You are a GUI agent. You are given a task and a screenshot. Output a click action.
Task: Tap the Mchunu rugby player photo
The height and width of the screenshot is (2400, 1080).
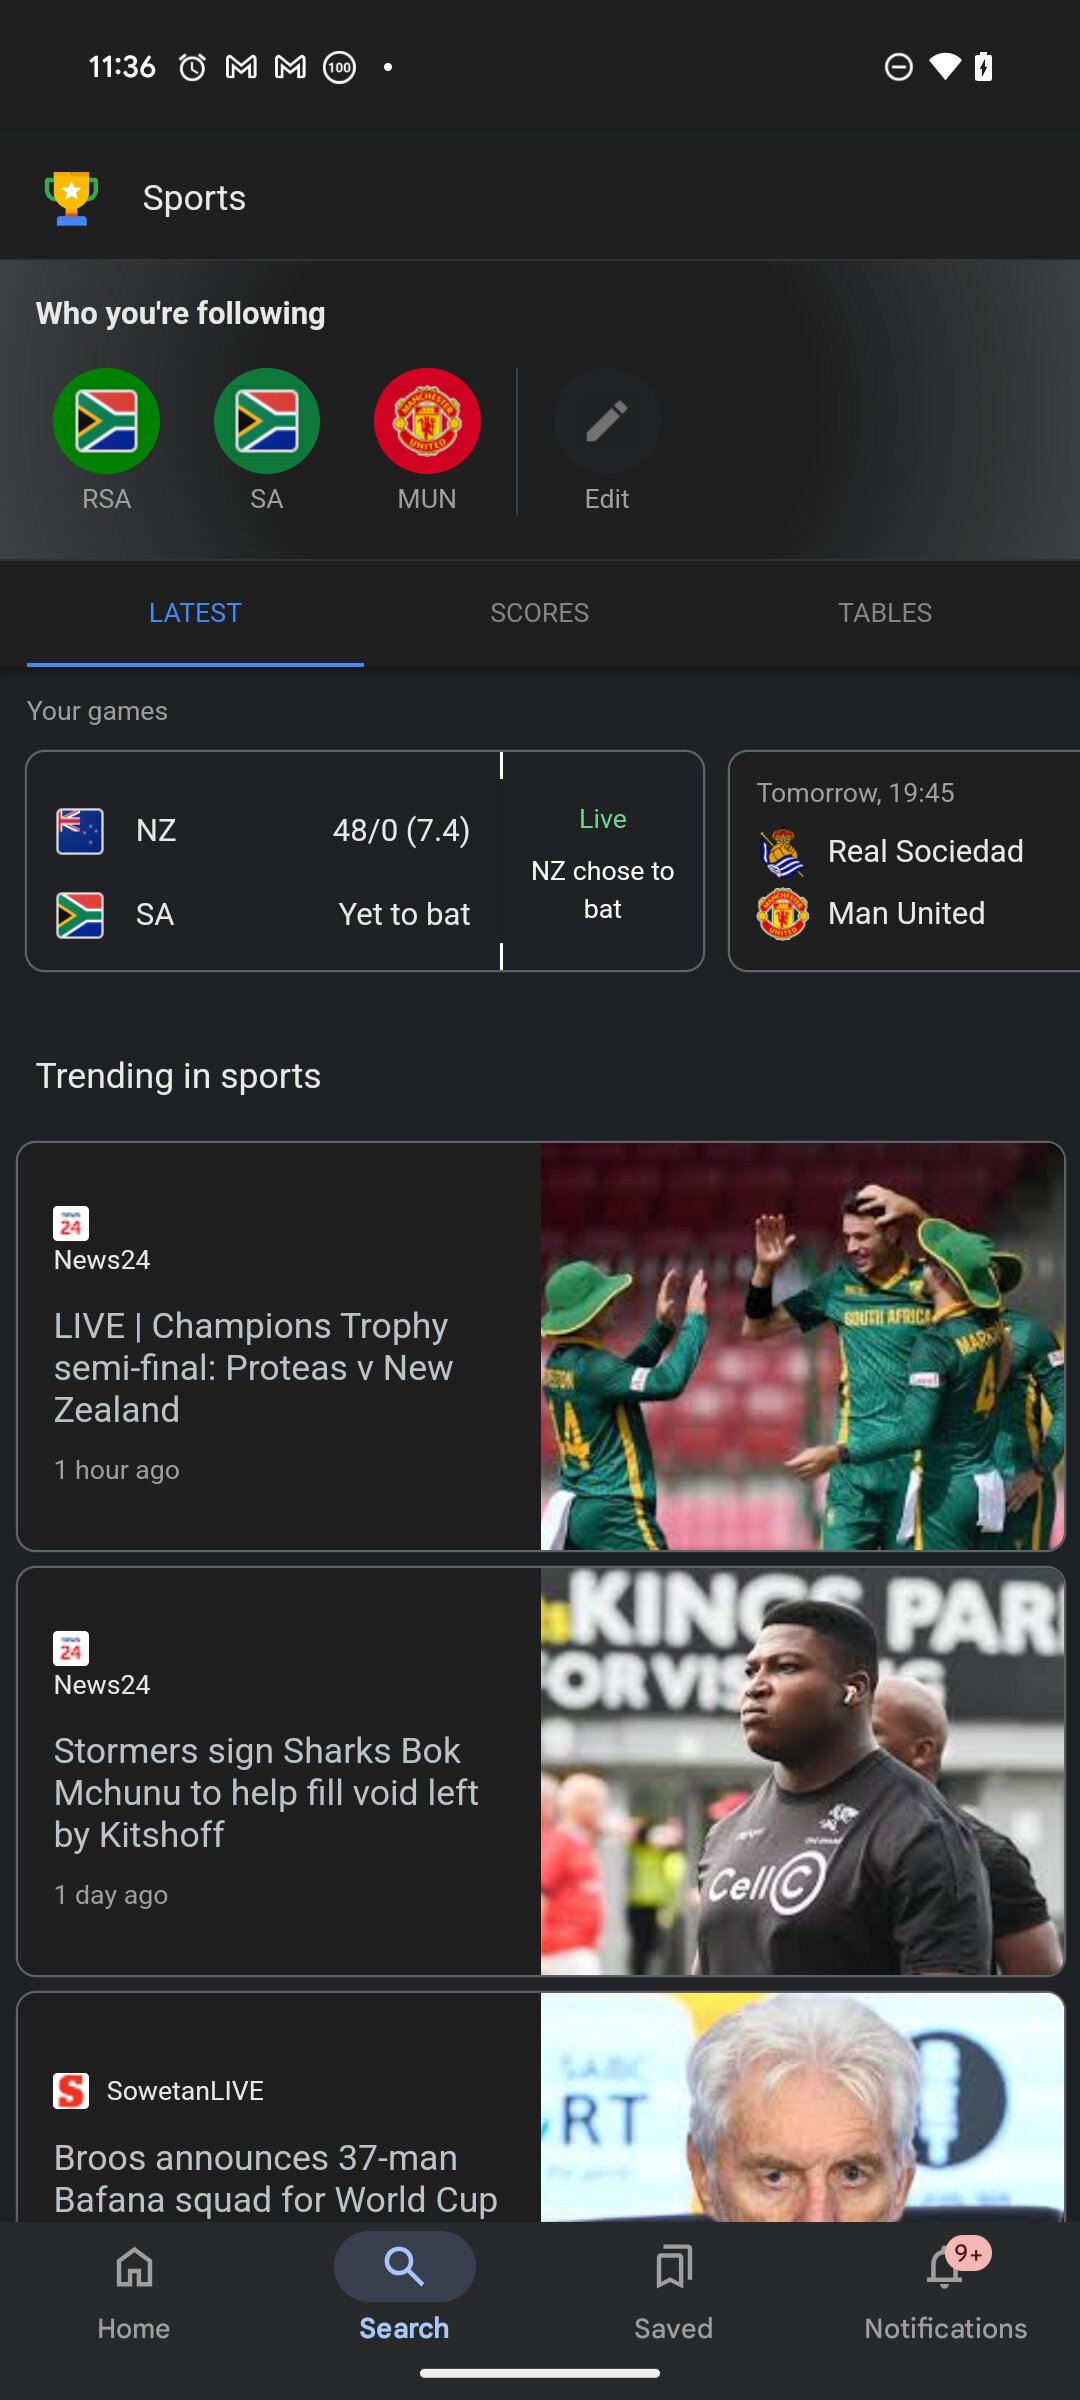(x=802, y=1771)
